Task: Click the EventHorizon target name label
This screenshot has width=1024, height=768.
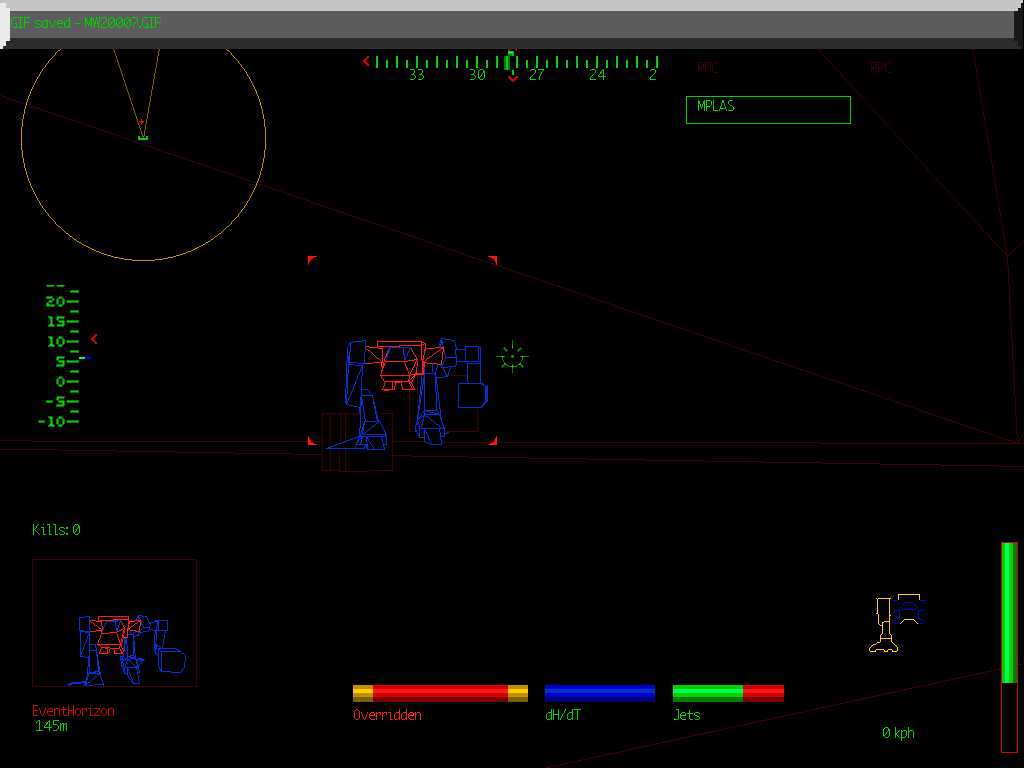Action: tap(73, 711)
